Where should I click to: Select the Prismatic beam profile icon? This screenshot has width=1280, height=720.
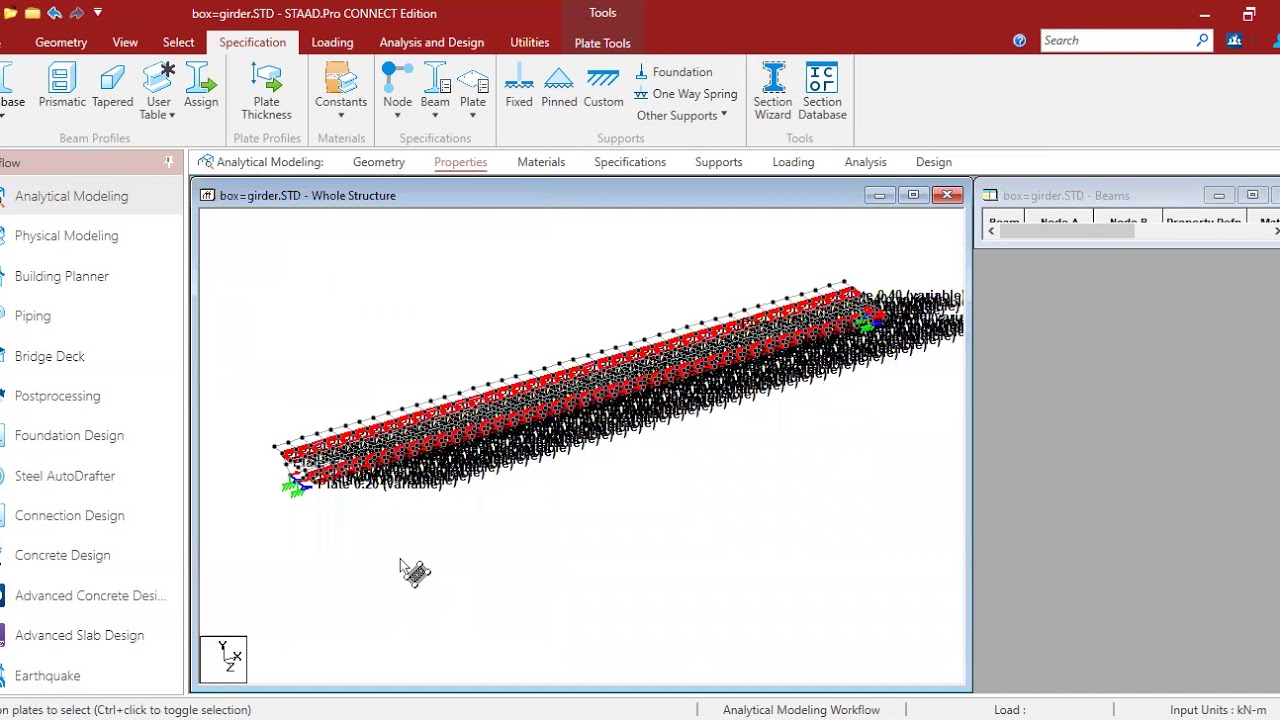tap(62, 86)
